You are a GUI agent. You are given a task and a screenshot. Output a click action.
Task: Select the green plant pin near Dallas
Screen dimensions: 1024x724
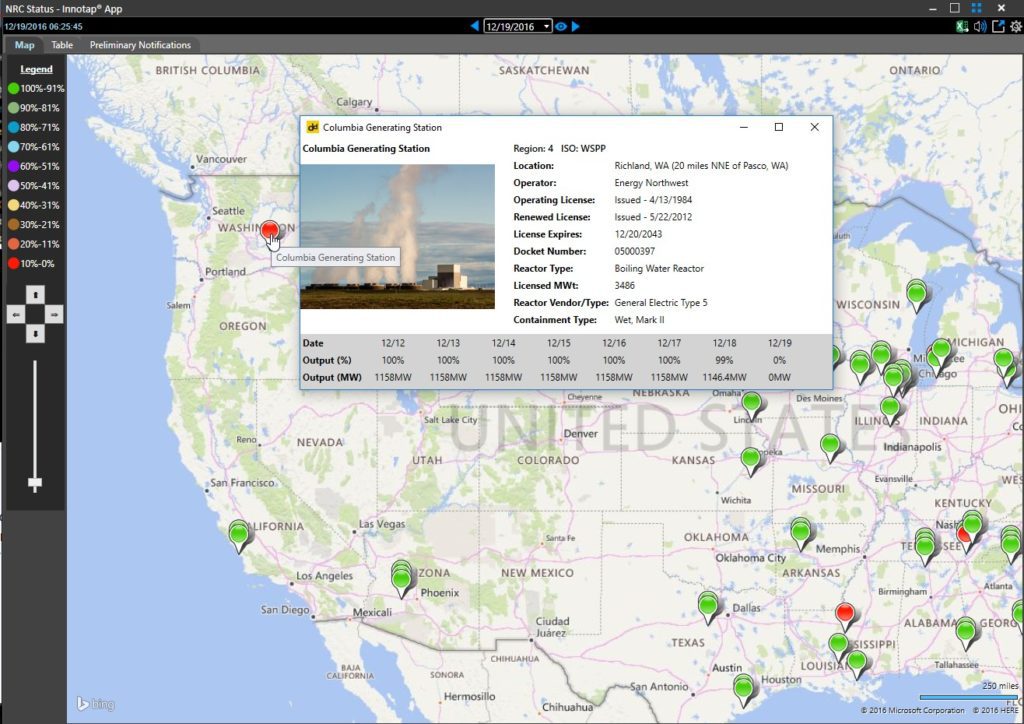pyautogui.click(x=708, y=604)
